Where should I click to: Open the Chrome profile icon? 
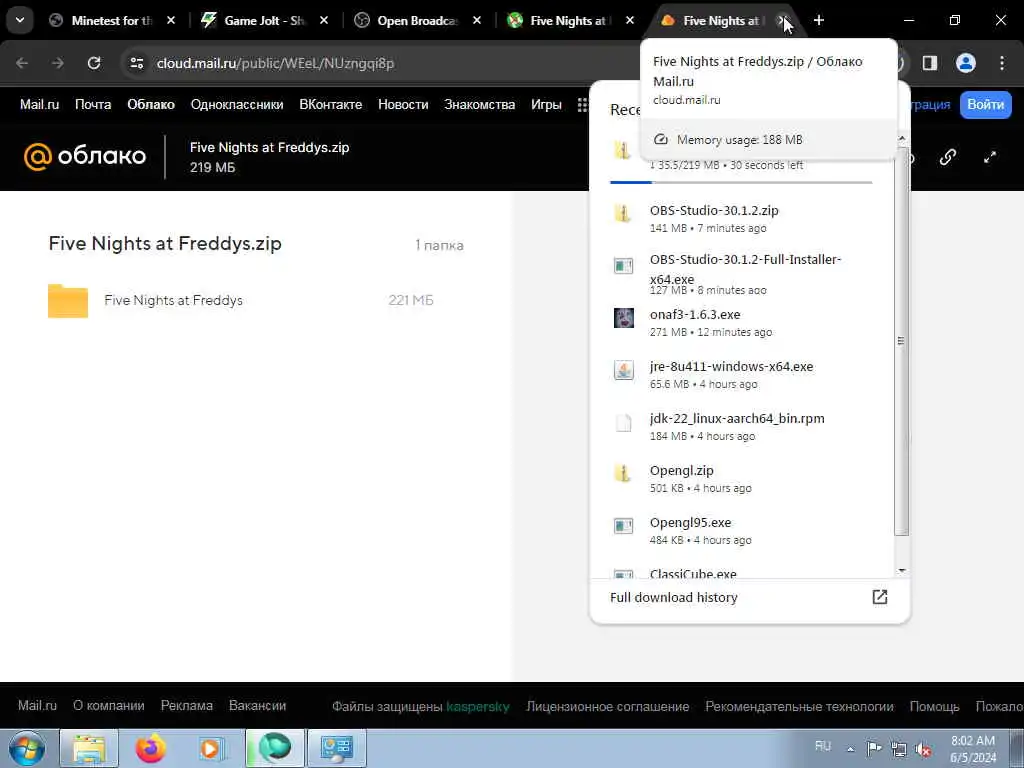pos(966,63)
